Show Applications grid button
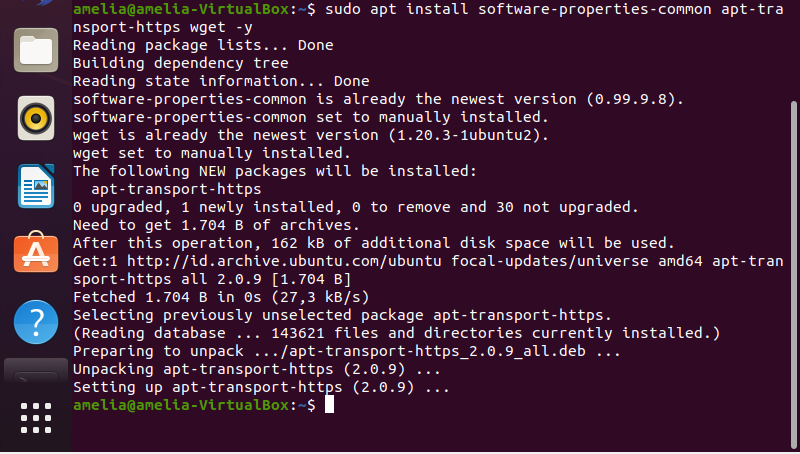 (36, 418)
